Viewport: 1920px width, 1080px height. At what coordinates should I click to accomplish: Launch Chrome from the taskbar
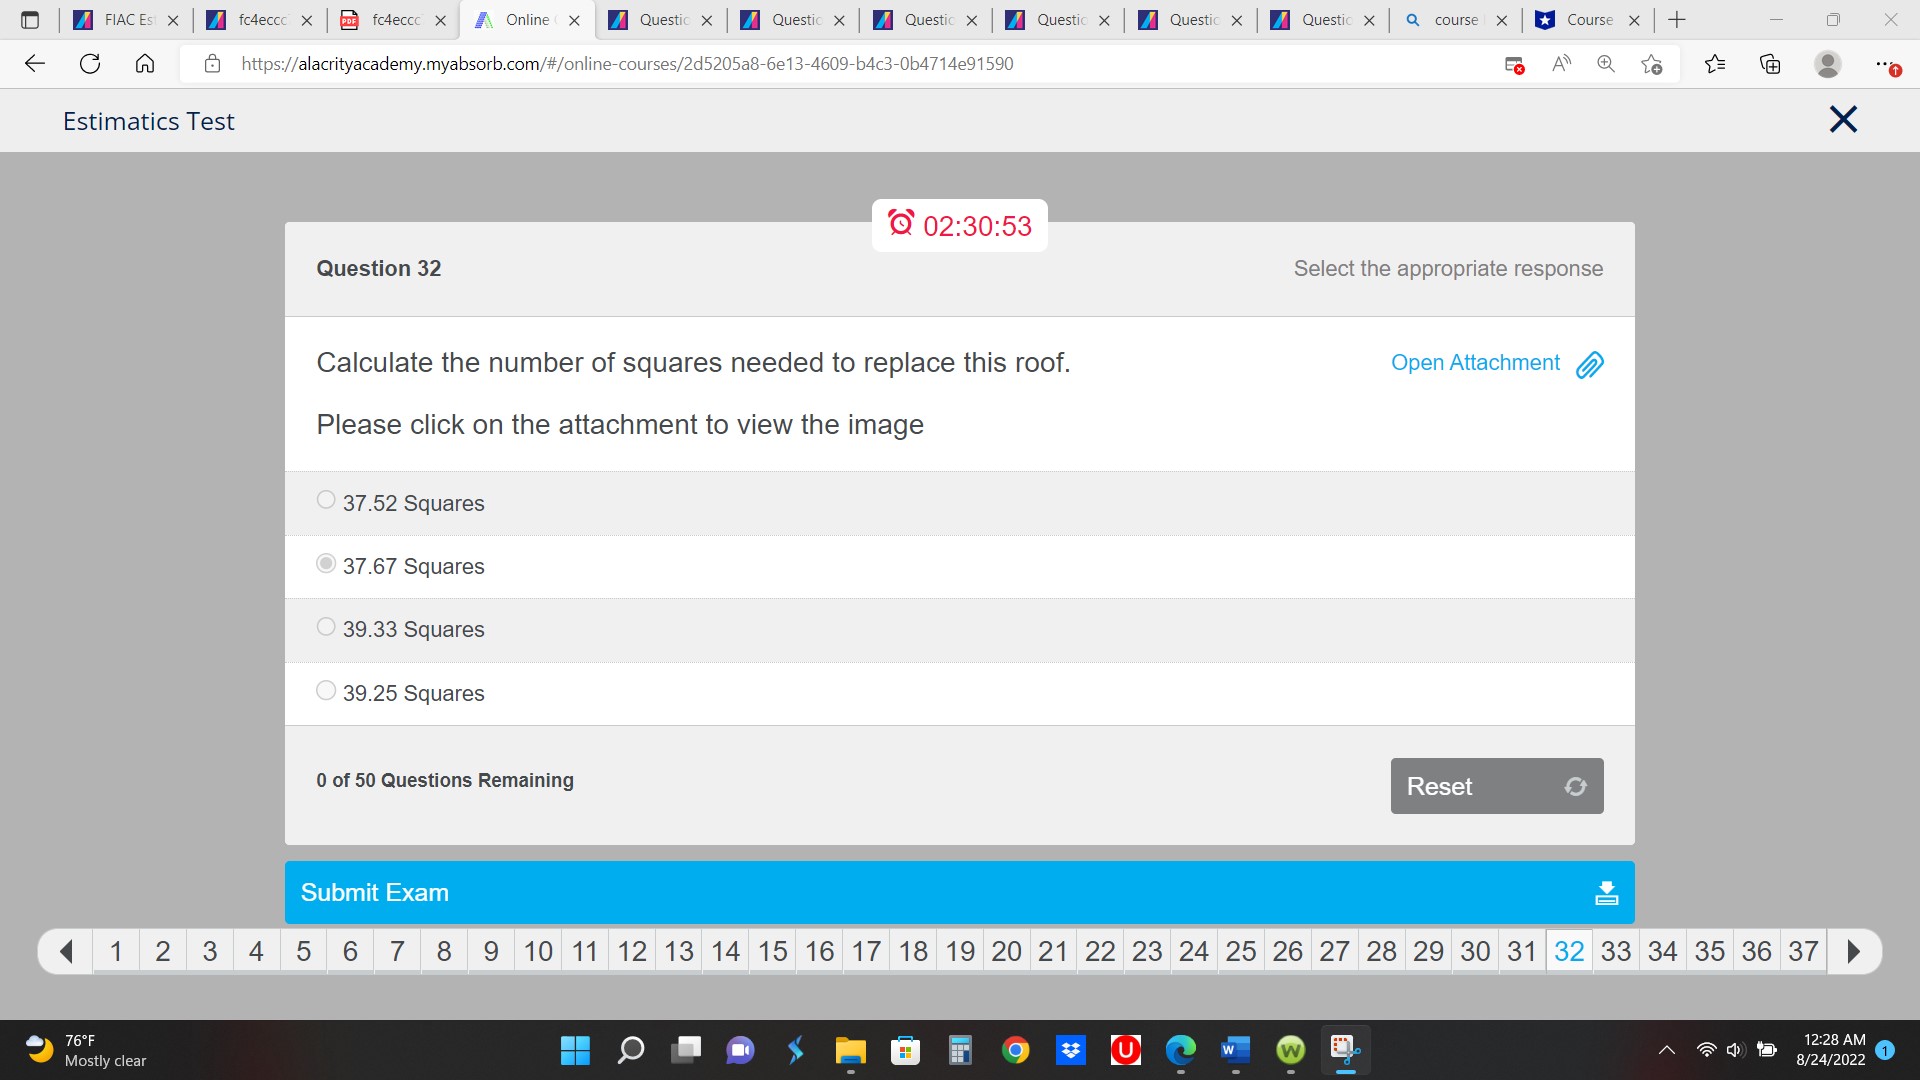tap(1016, 1050)
